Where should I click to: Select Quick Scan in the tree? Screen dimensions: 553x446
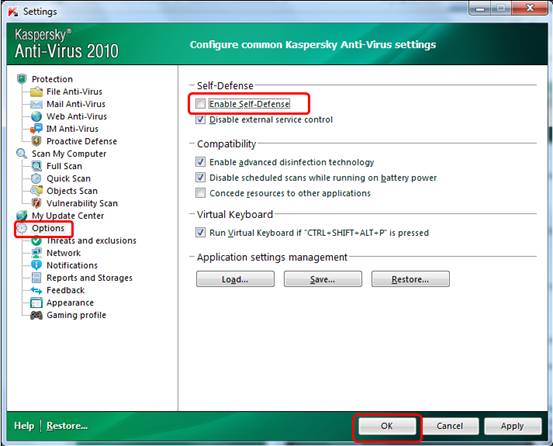coord(68,178)
